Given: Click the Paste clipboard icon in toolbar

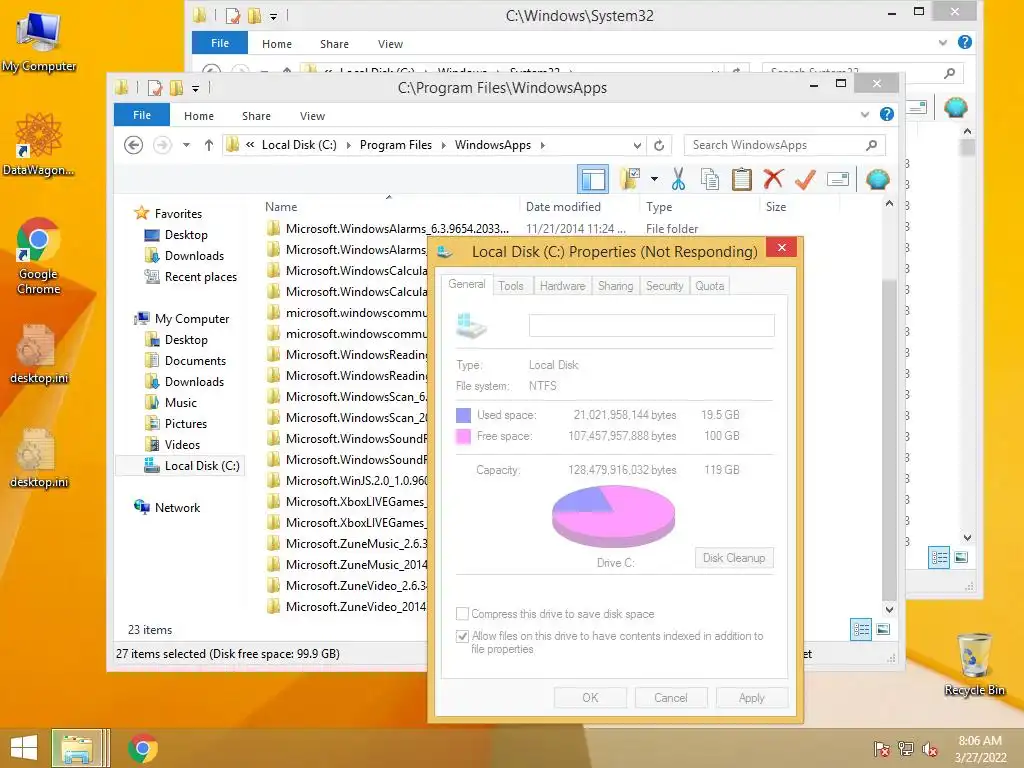Looking at the screenshot, I should [x=742, y=179].
